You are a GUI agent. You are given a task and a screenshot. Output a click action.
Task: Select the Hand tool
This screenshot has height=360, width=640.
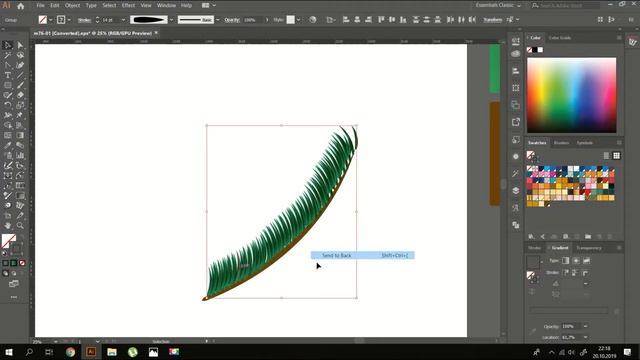(7, 225)
